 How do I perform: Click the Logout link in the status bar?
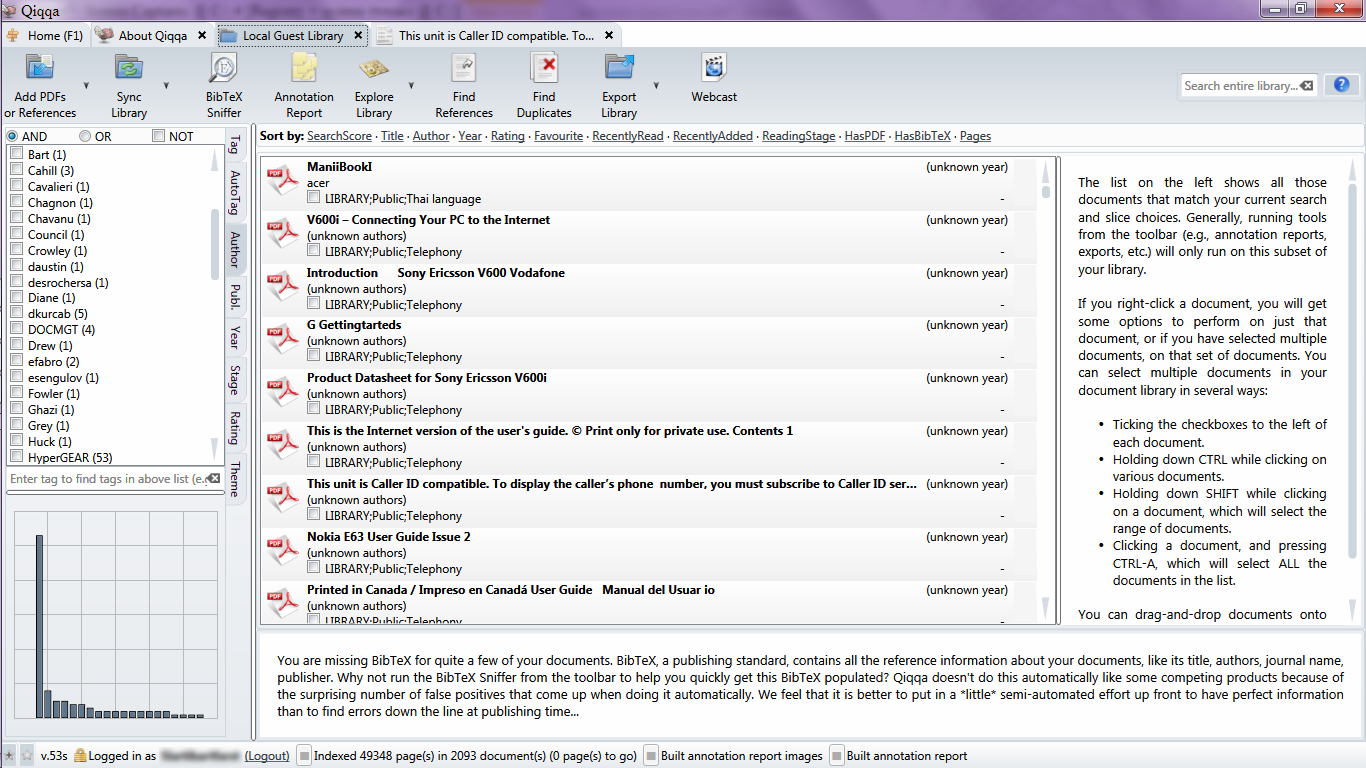tap(266, 756)
